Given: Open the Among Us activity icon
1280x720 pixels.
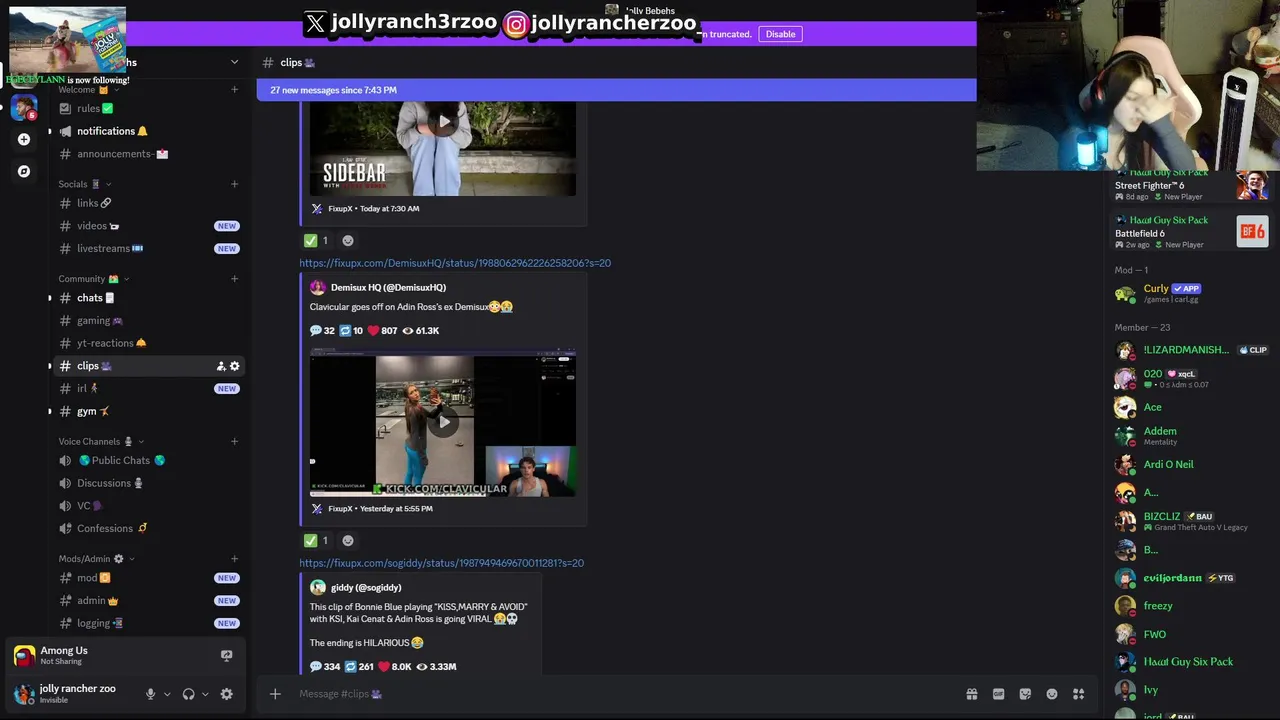Looking at the screenshot, I should (x=24, y=656).
